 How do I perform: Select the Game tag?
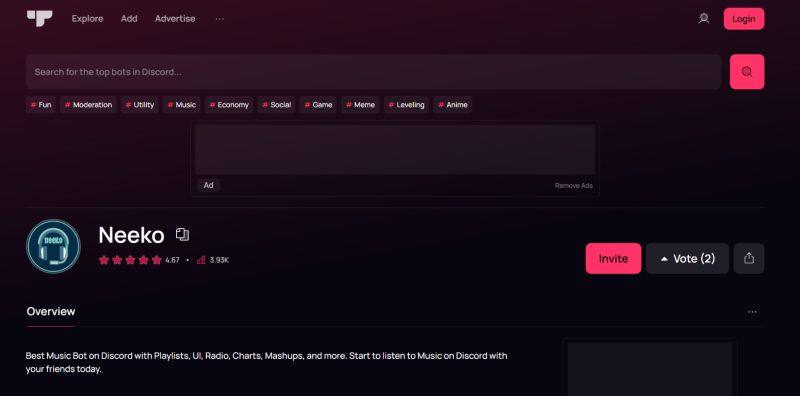click(318, 105)
